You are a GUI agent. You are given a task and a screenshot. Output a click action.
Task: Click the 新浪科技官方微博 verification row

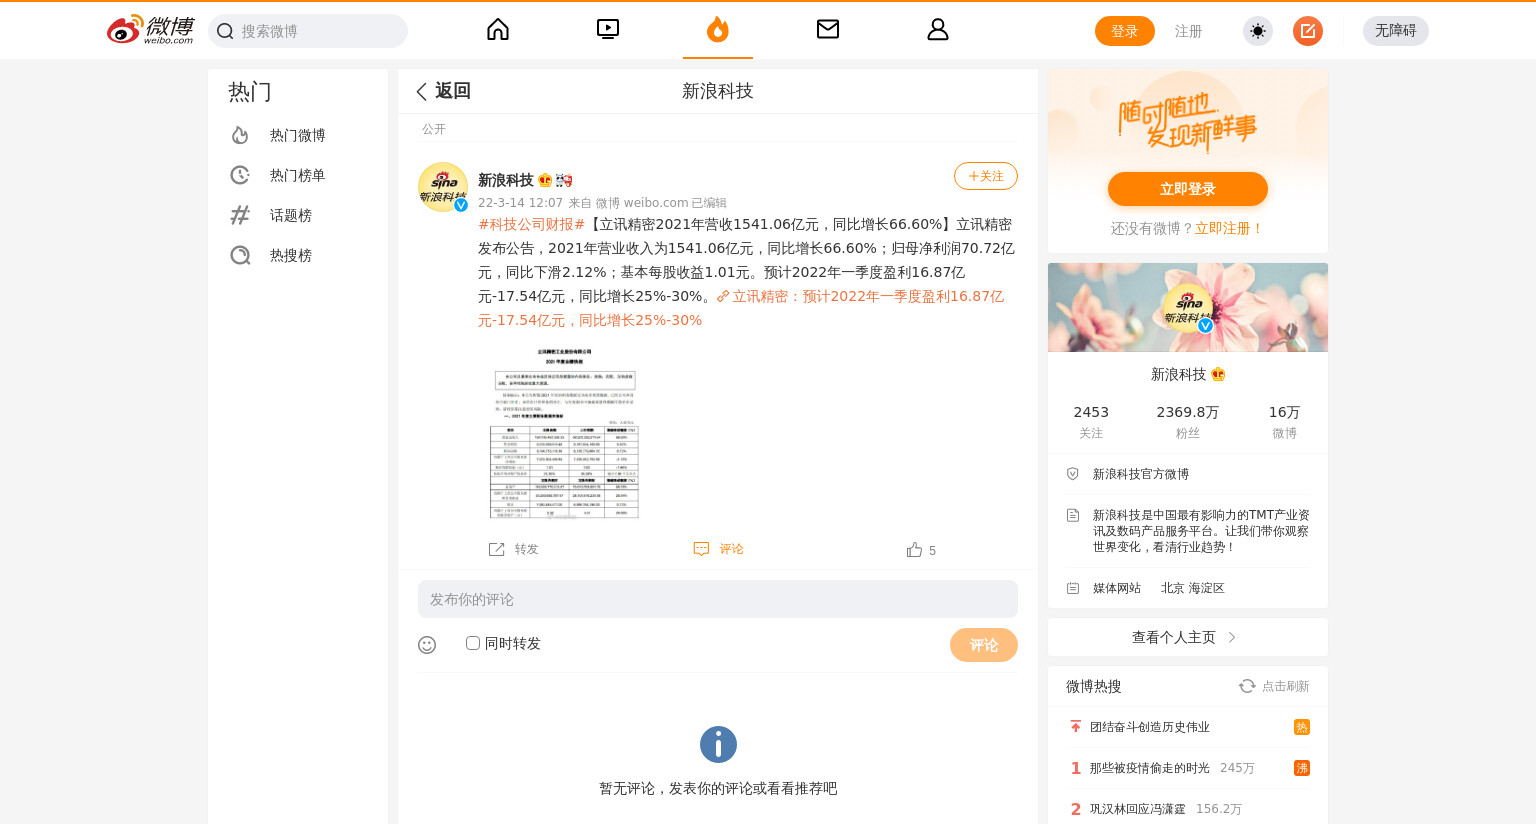coord(1188,474)
